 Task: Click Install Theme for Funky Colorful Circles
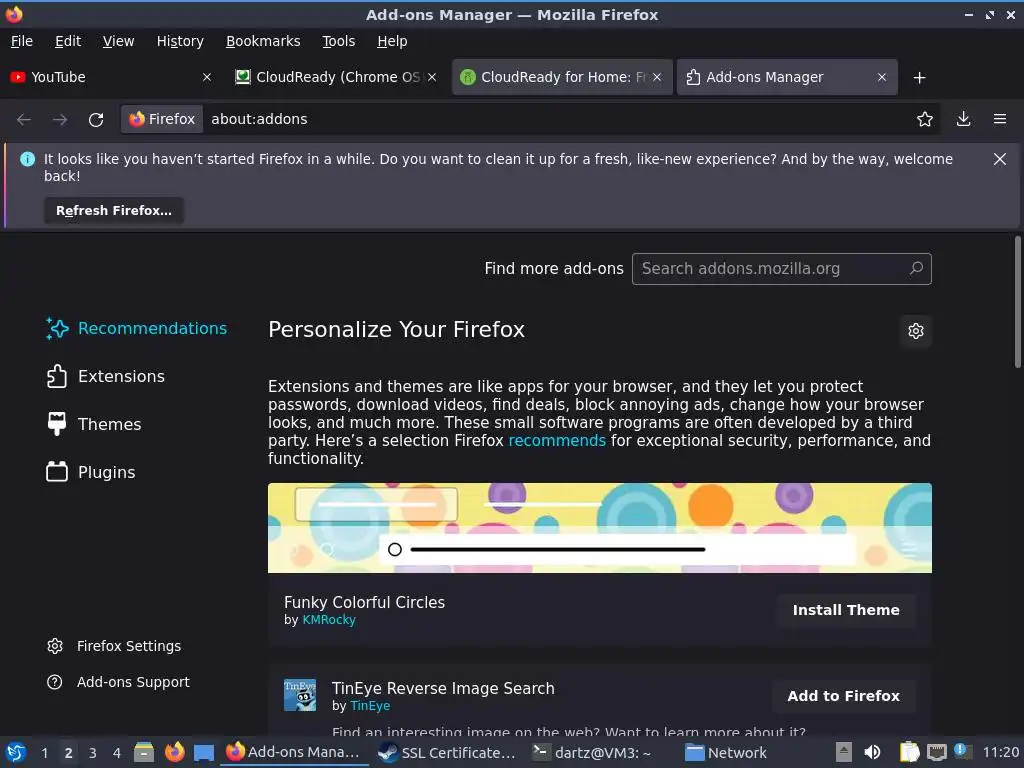click(846, 610)
